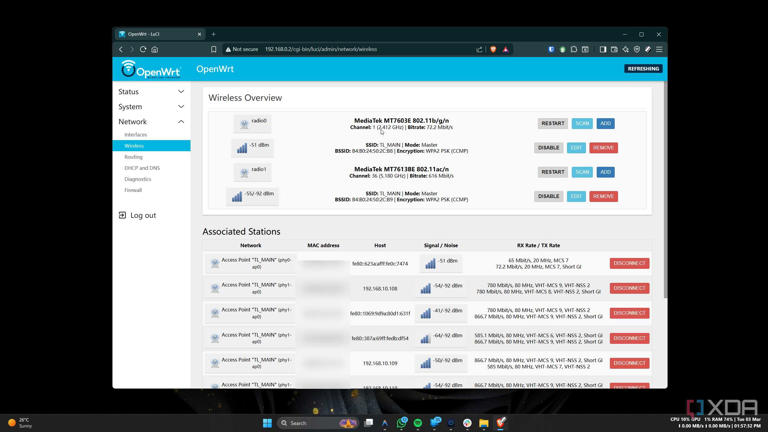Open Spotify from the taskbar
The width and height of the screenshot is (768, 432).
pyautogui.click(x=418, y=423)
